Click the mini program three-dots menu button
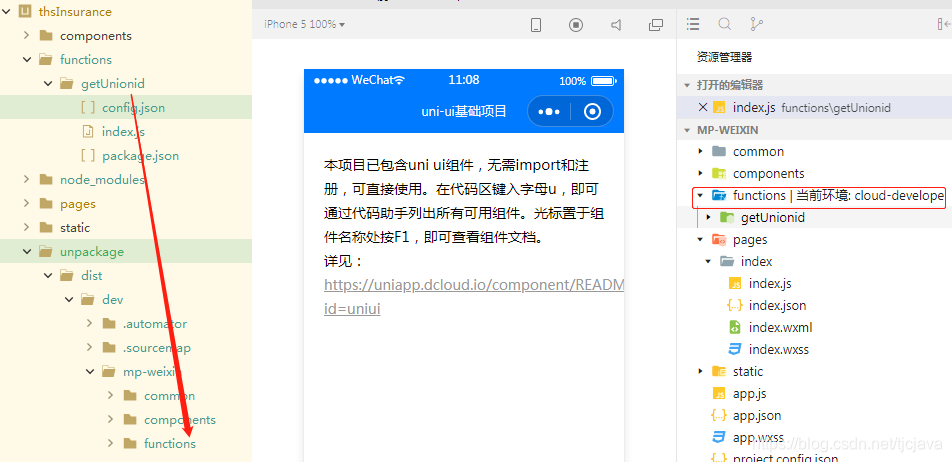 click(549, 112)
